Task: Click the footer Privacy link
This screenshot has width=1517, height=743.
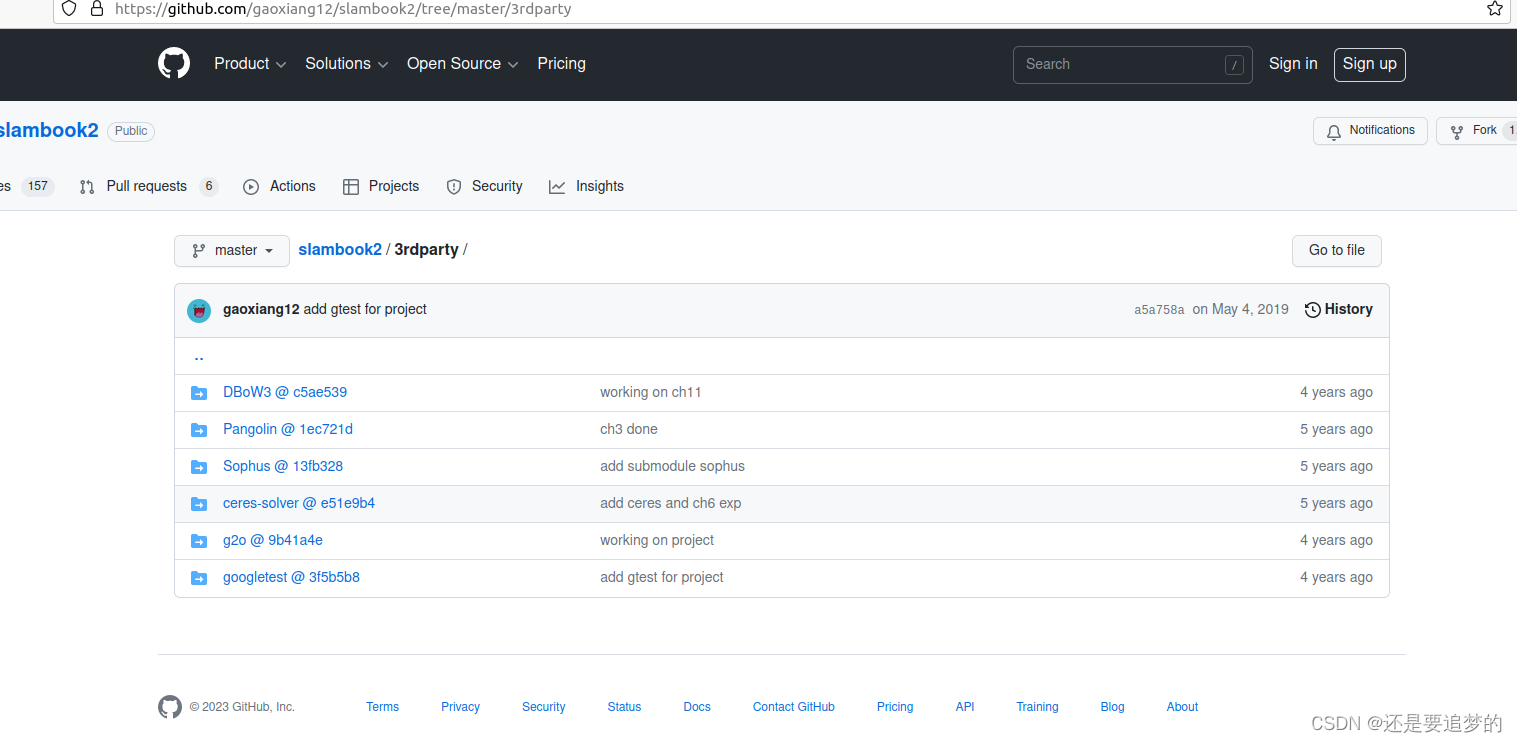Action: tap(460, 707)
